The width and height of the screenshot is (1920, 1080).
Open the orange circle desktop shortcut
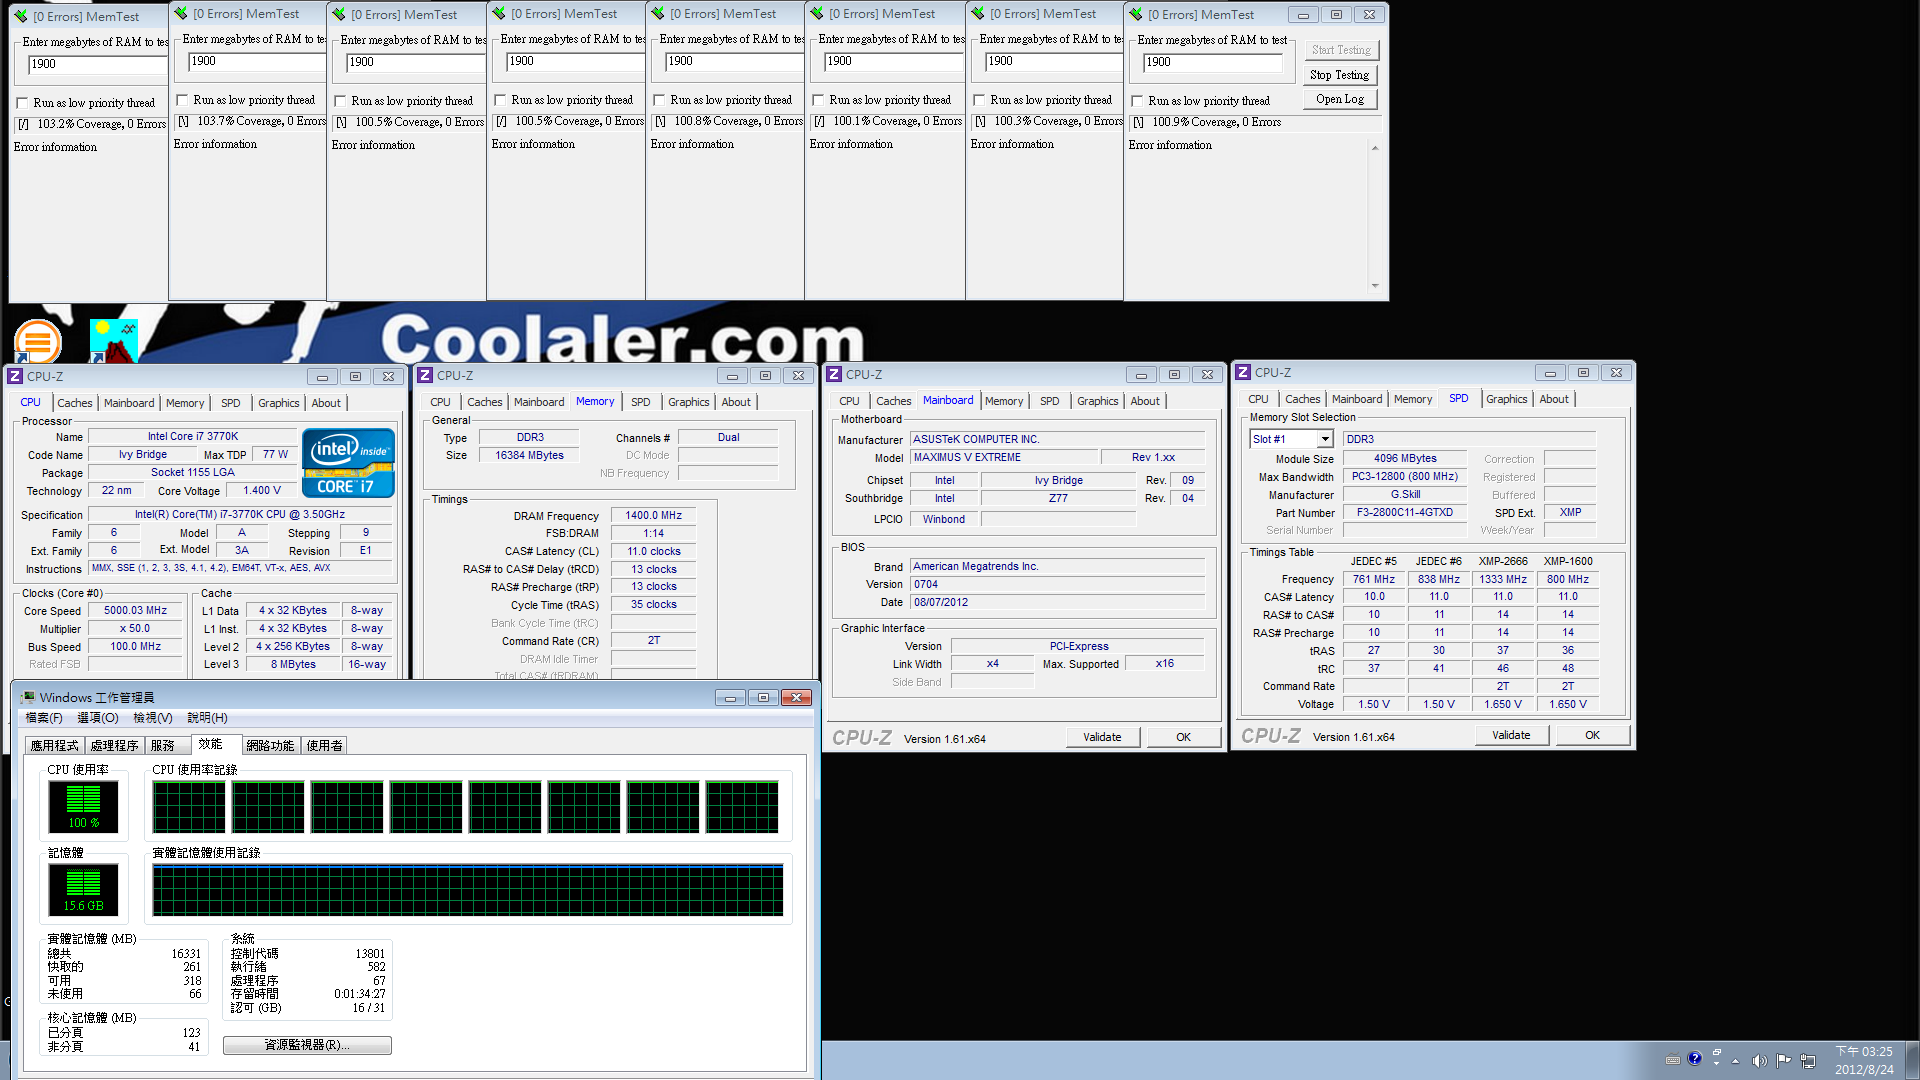(x=38, y=342)
